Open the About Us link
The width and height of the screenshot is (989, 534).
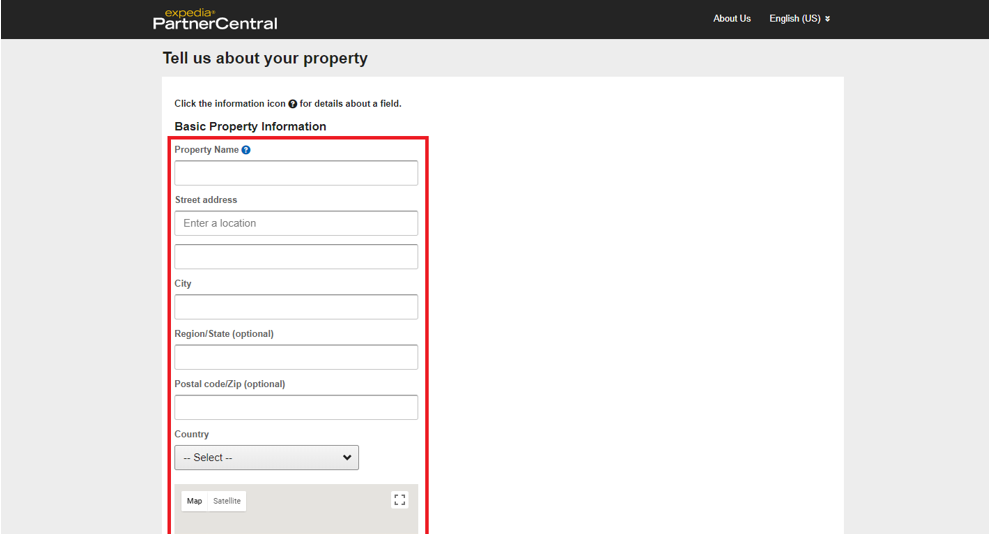point(732,19)
